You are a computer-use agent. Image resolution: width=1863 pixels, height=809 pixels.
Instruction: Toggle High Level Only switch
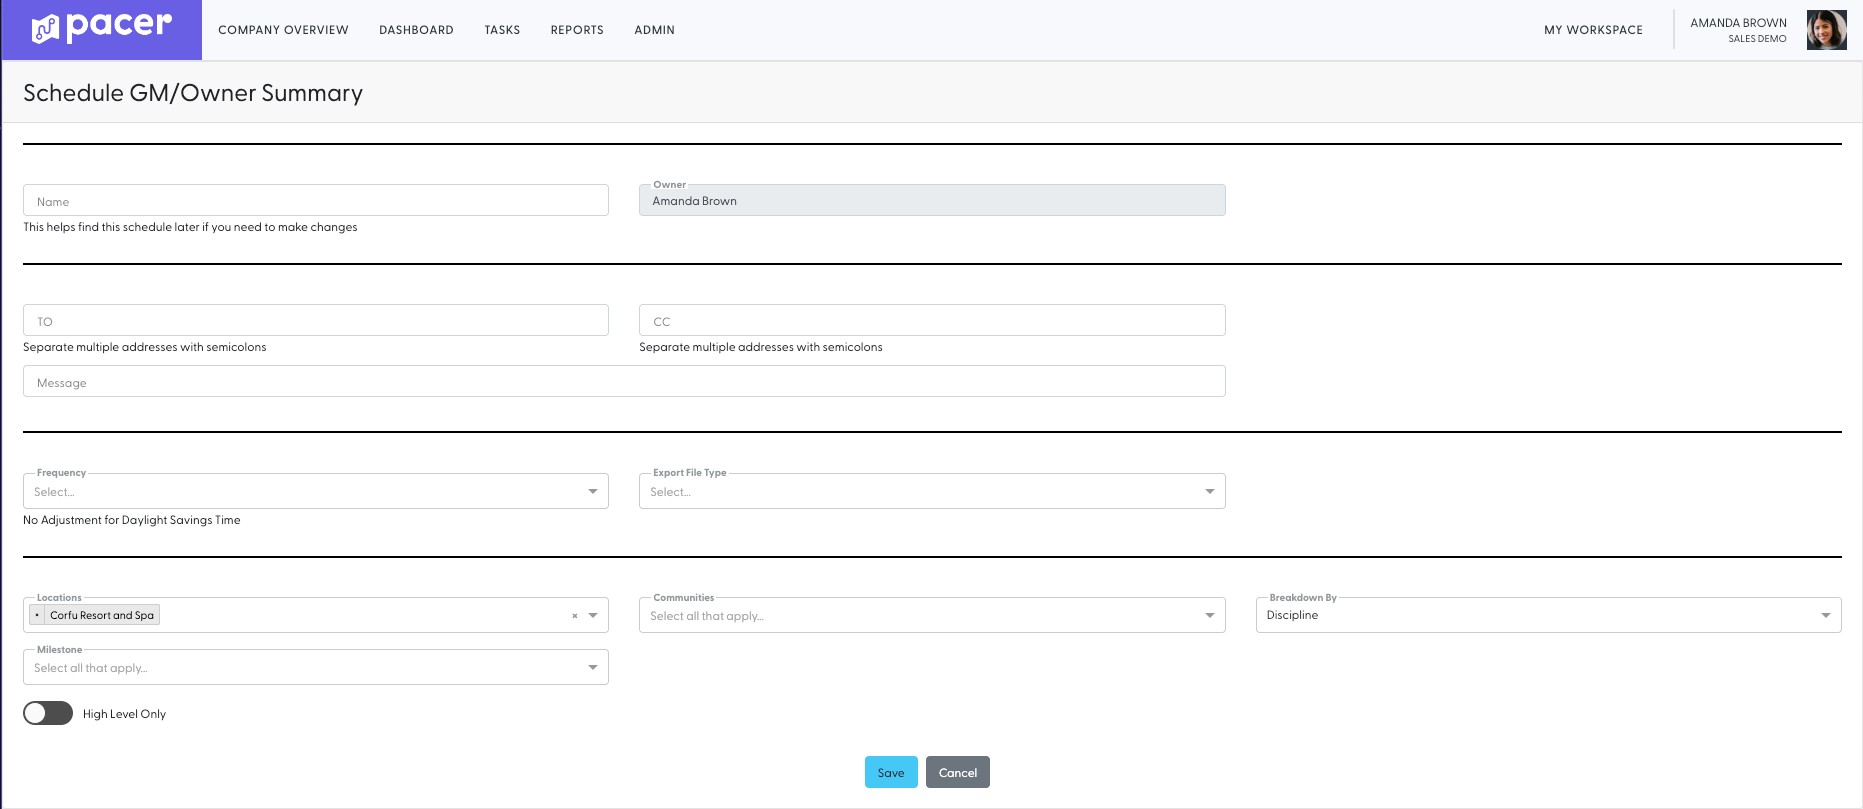point(48,713)
